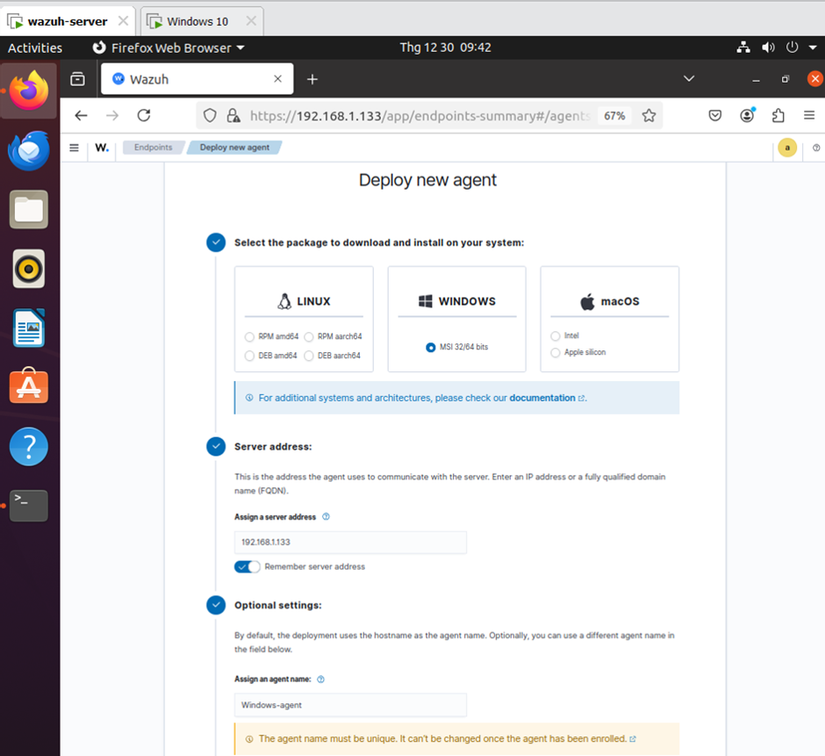
Task: Open Ubuntu Software store icon
Action: 29,386
